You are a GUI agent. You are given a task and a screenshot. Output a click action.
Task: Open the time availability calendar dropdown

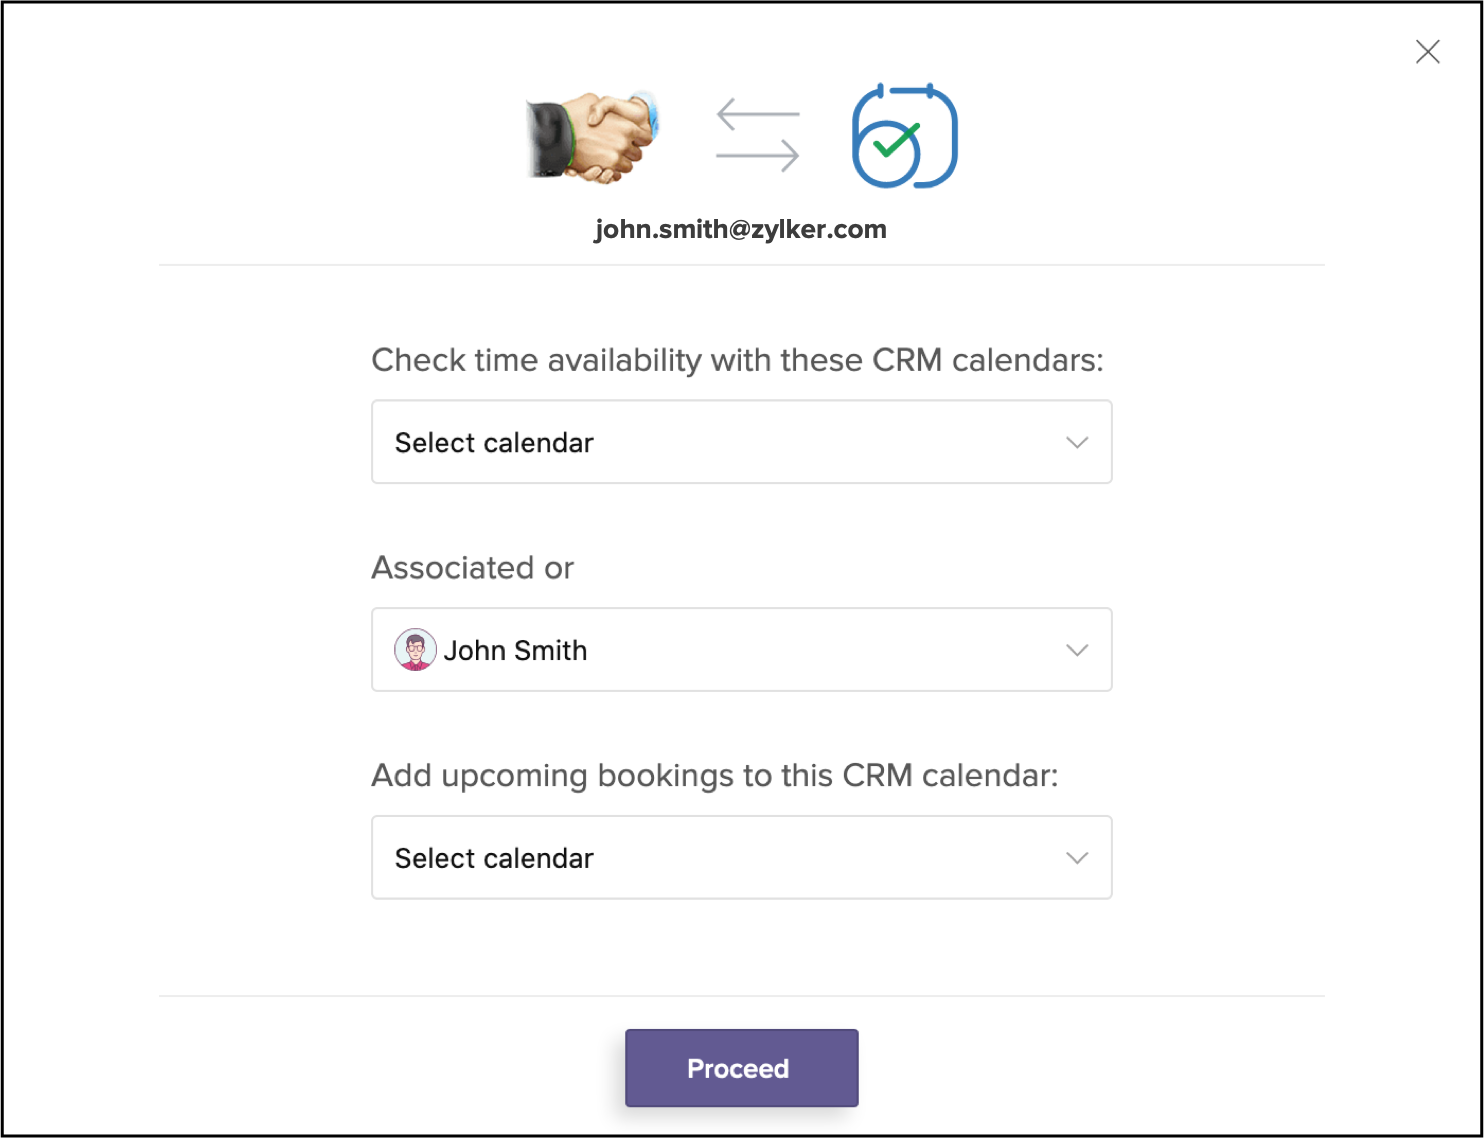click(740, 442)
